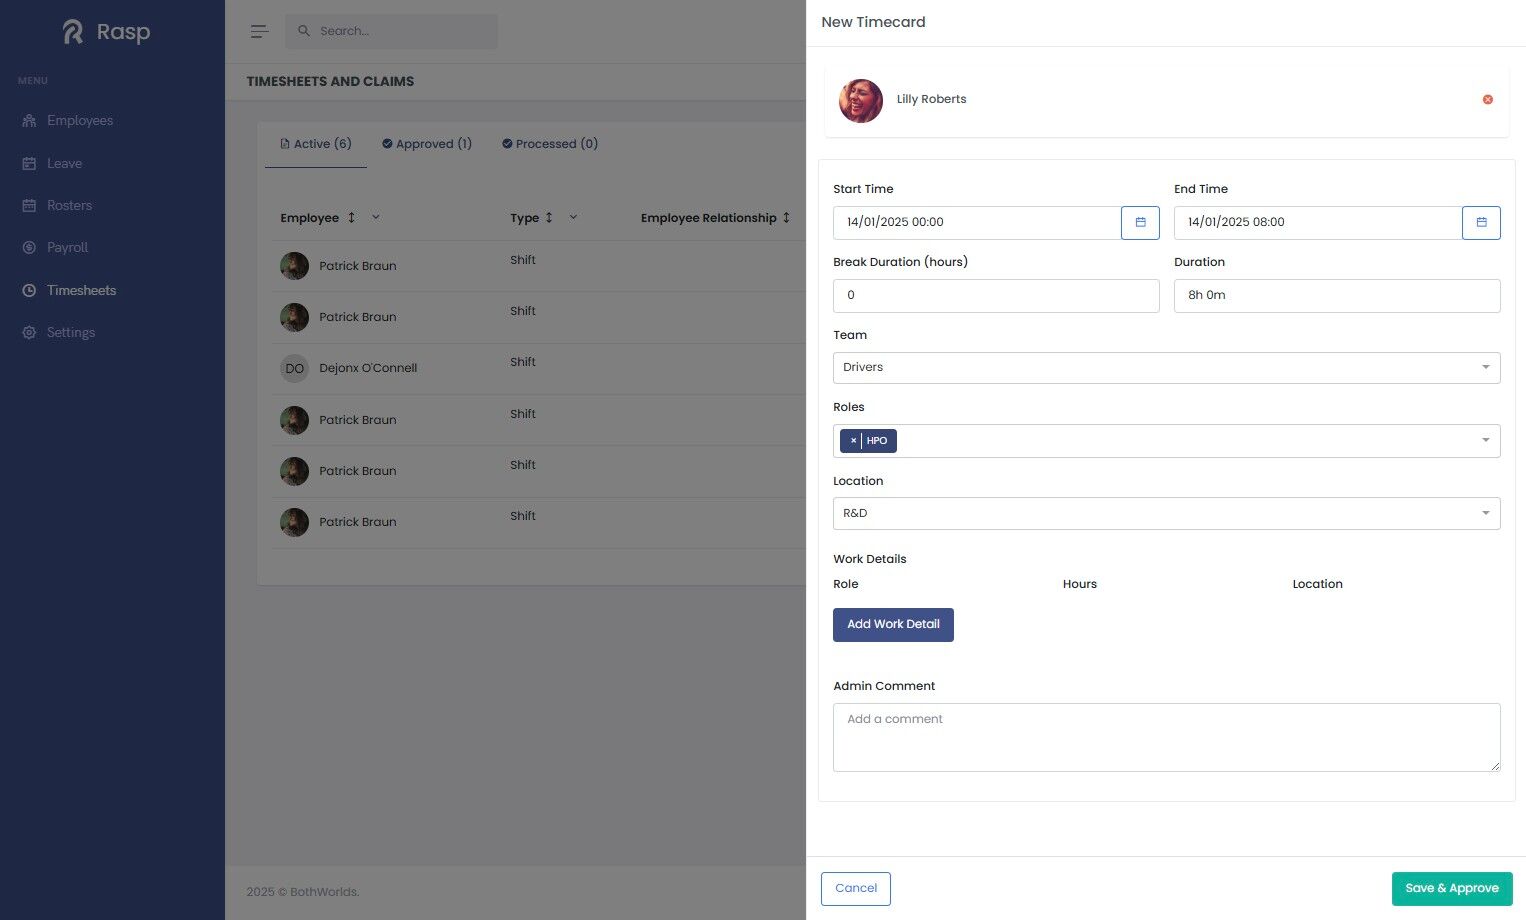This screenshot has height=920, width=1526.
Task: Switch to the Approved (1) tab
Action: [427, 144]
